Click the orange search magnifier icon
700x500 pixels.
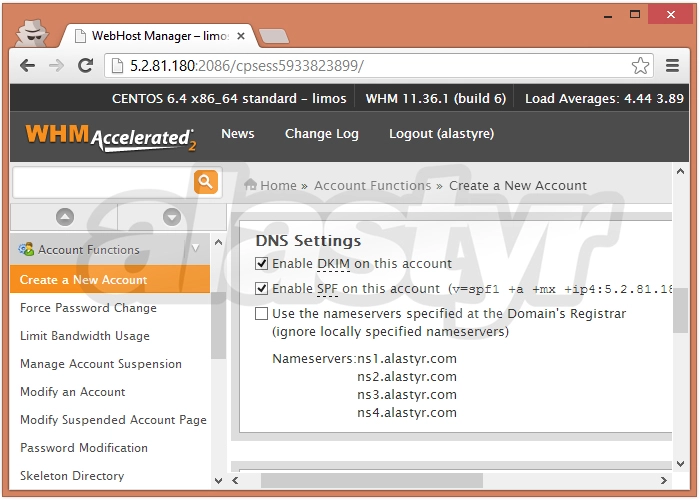[205, 181]
